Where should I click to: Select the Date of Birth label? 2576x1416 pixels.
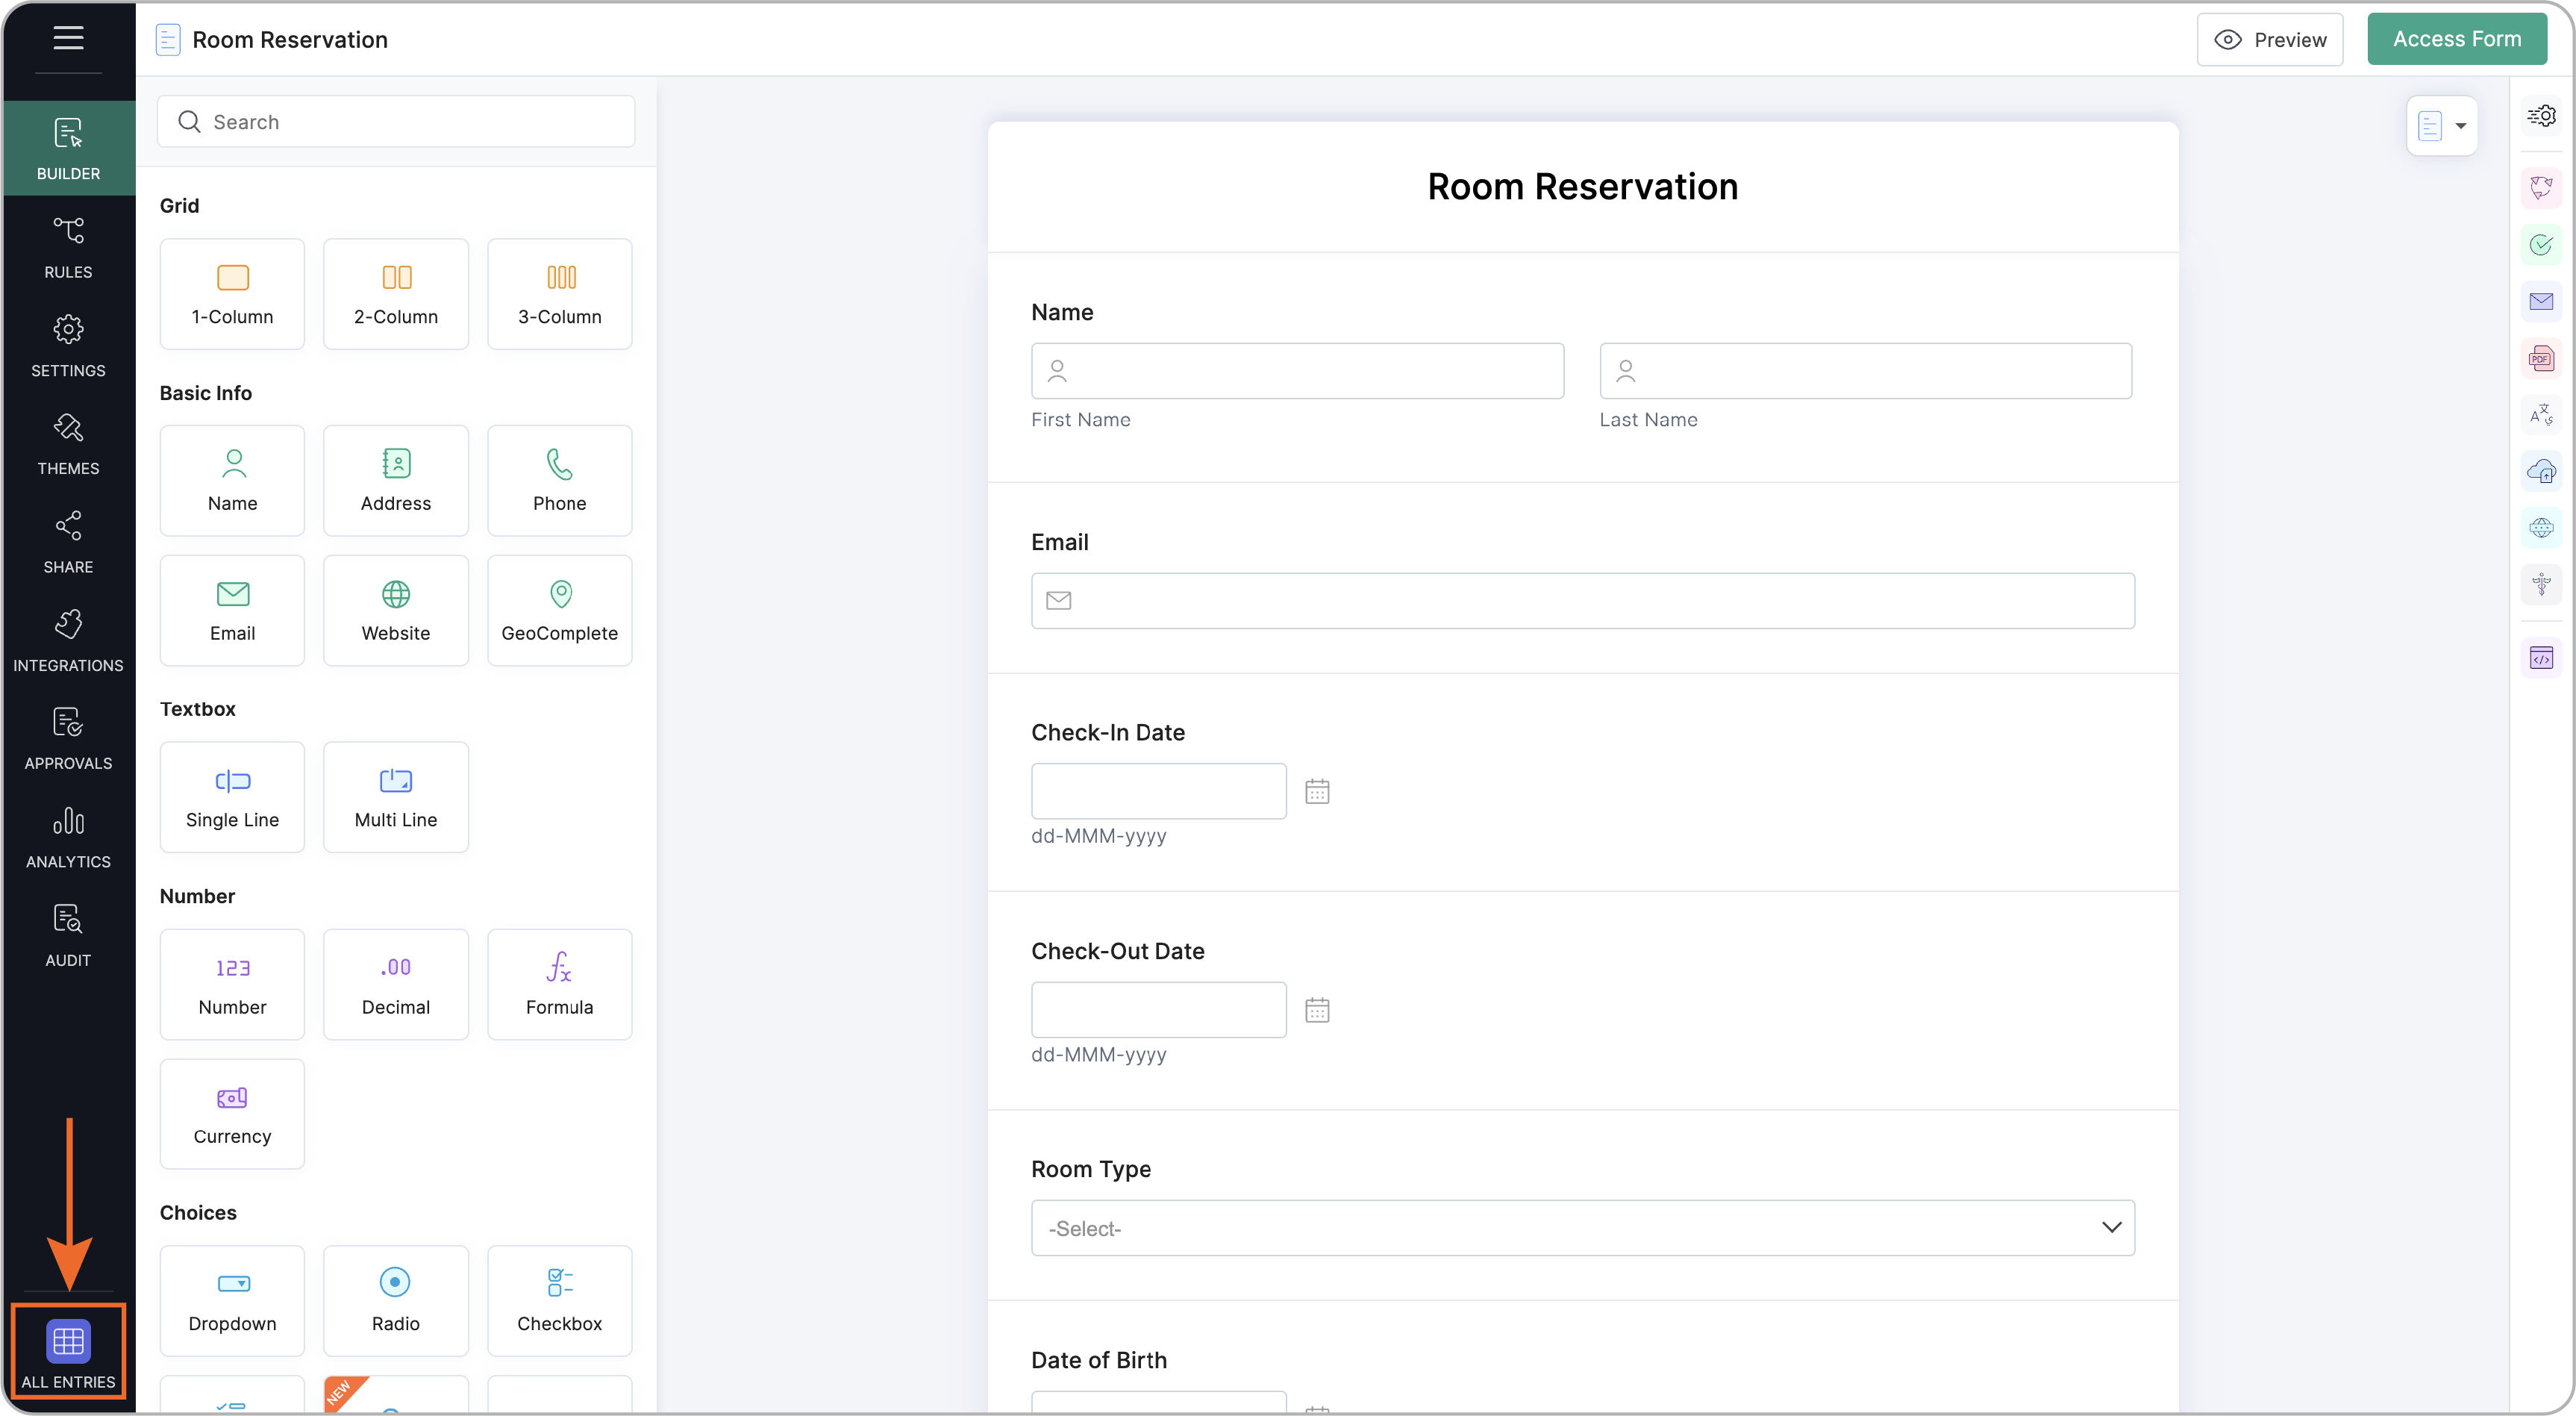(1098, 1360)
